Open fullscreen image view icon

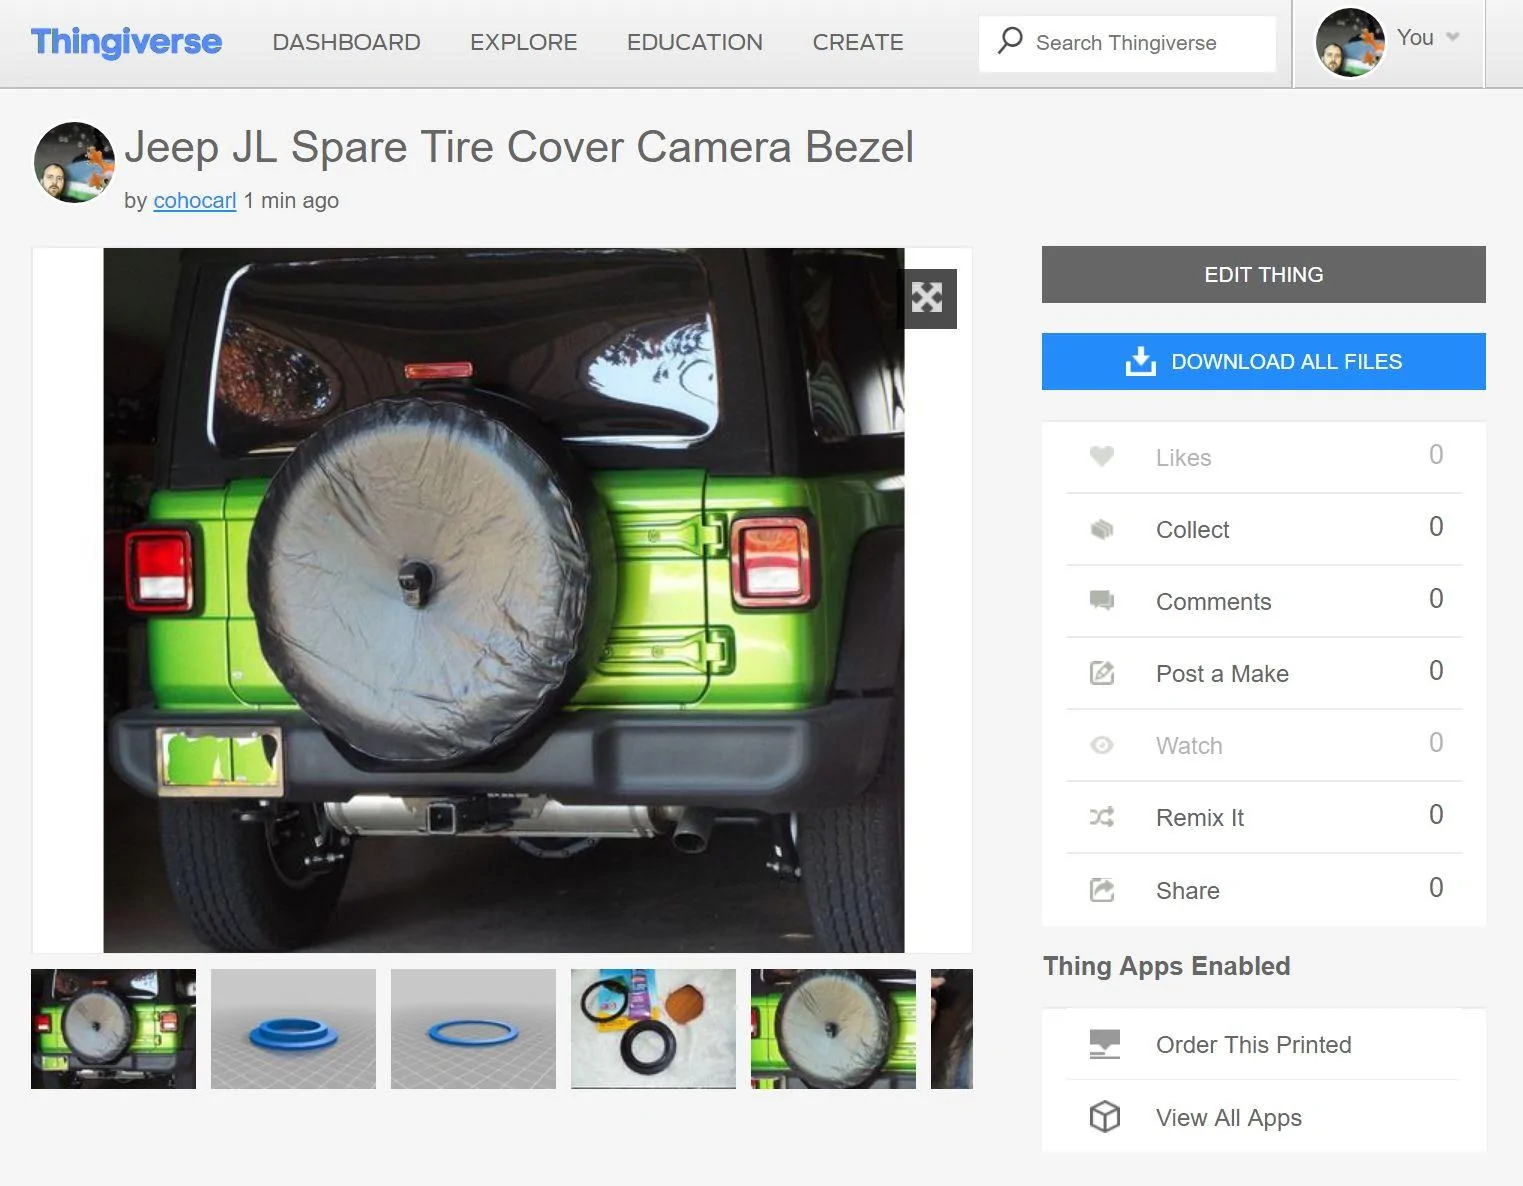927,297
